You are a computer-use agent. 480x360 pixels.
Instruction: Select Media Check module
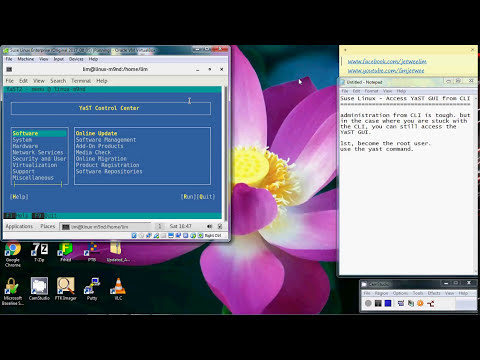coord(93,152)
